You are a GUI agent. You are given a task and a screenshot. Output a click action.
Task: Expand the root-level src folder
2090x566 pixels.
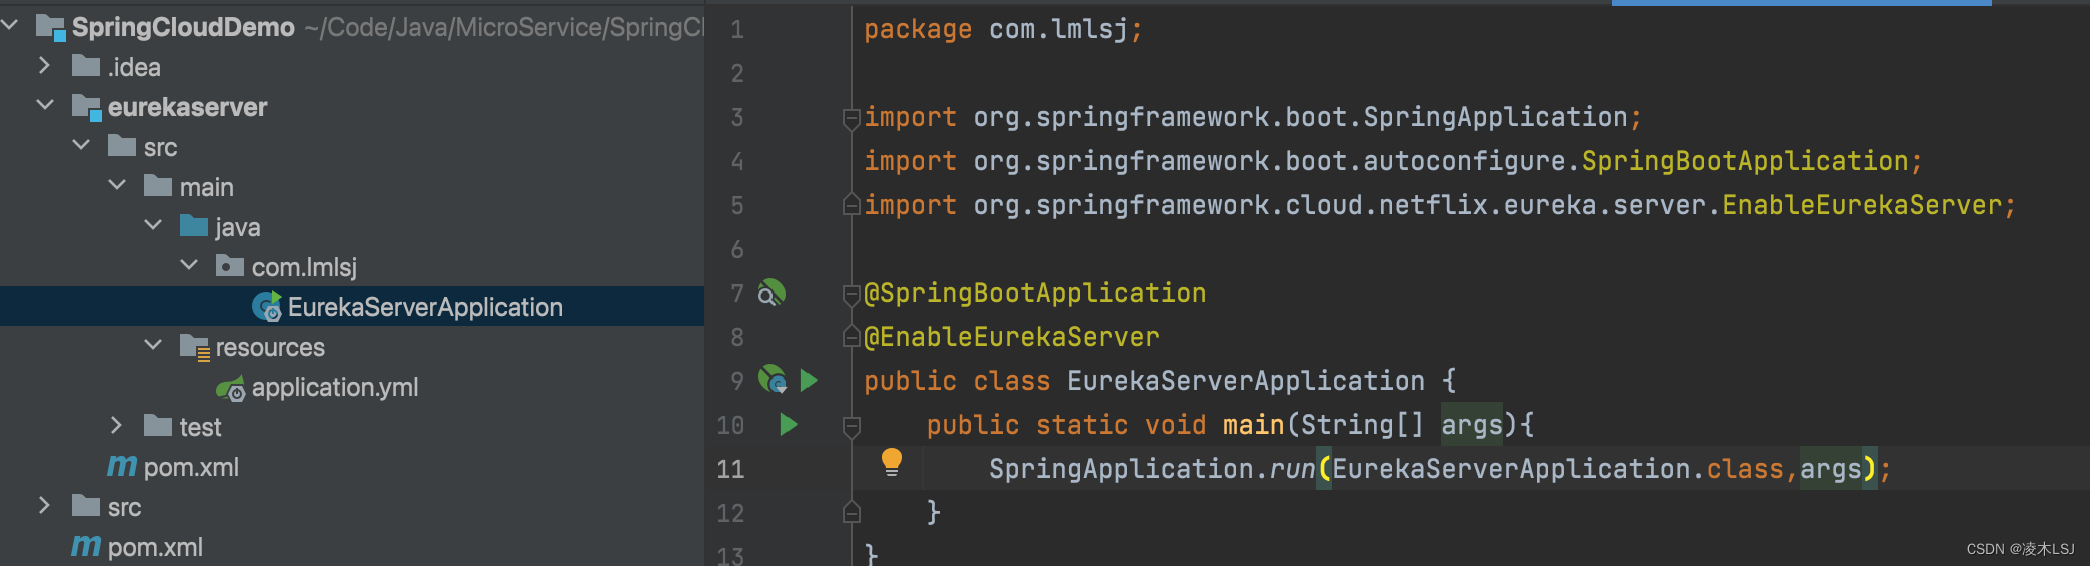point(44,505)
